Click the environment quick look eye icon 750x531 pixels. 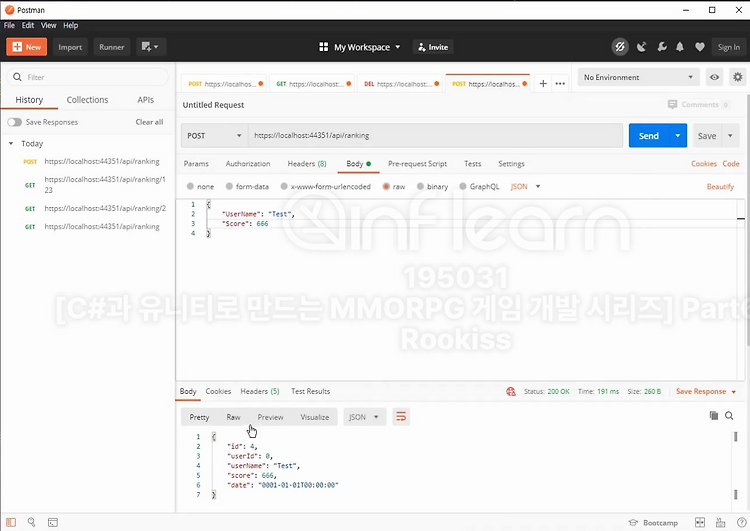714,77
